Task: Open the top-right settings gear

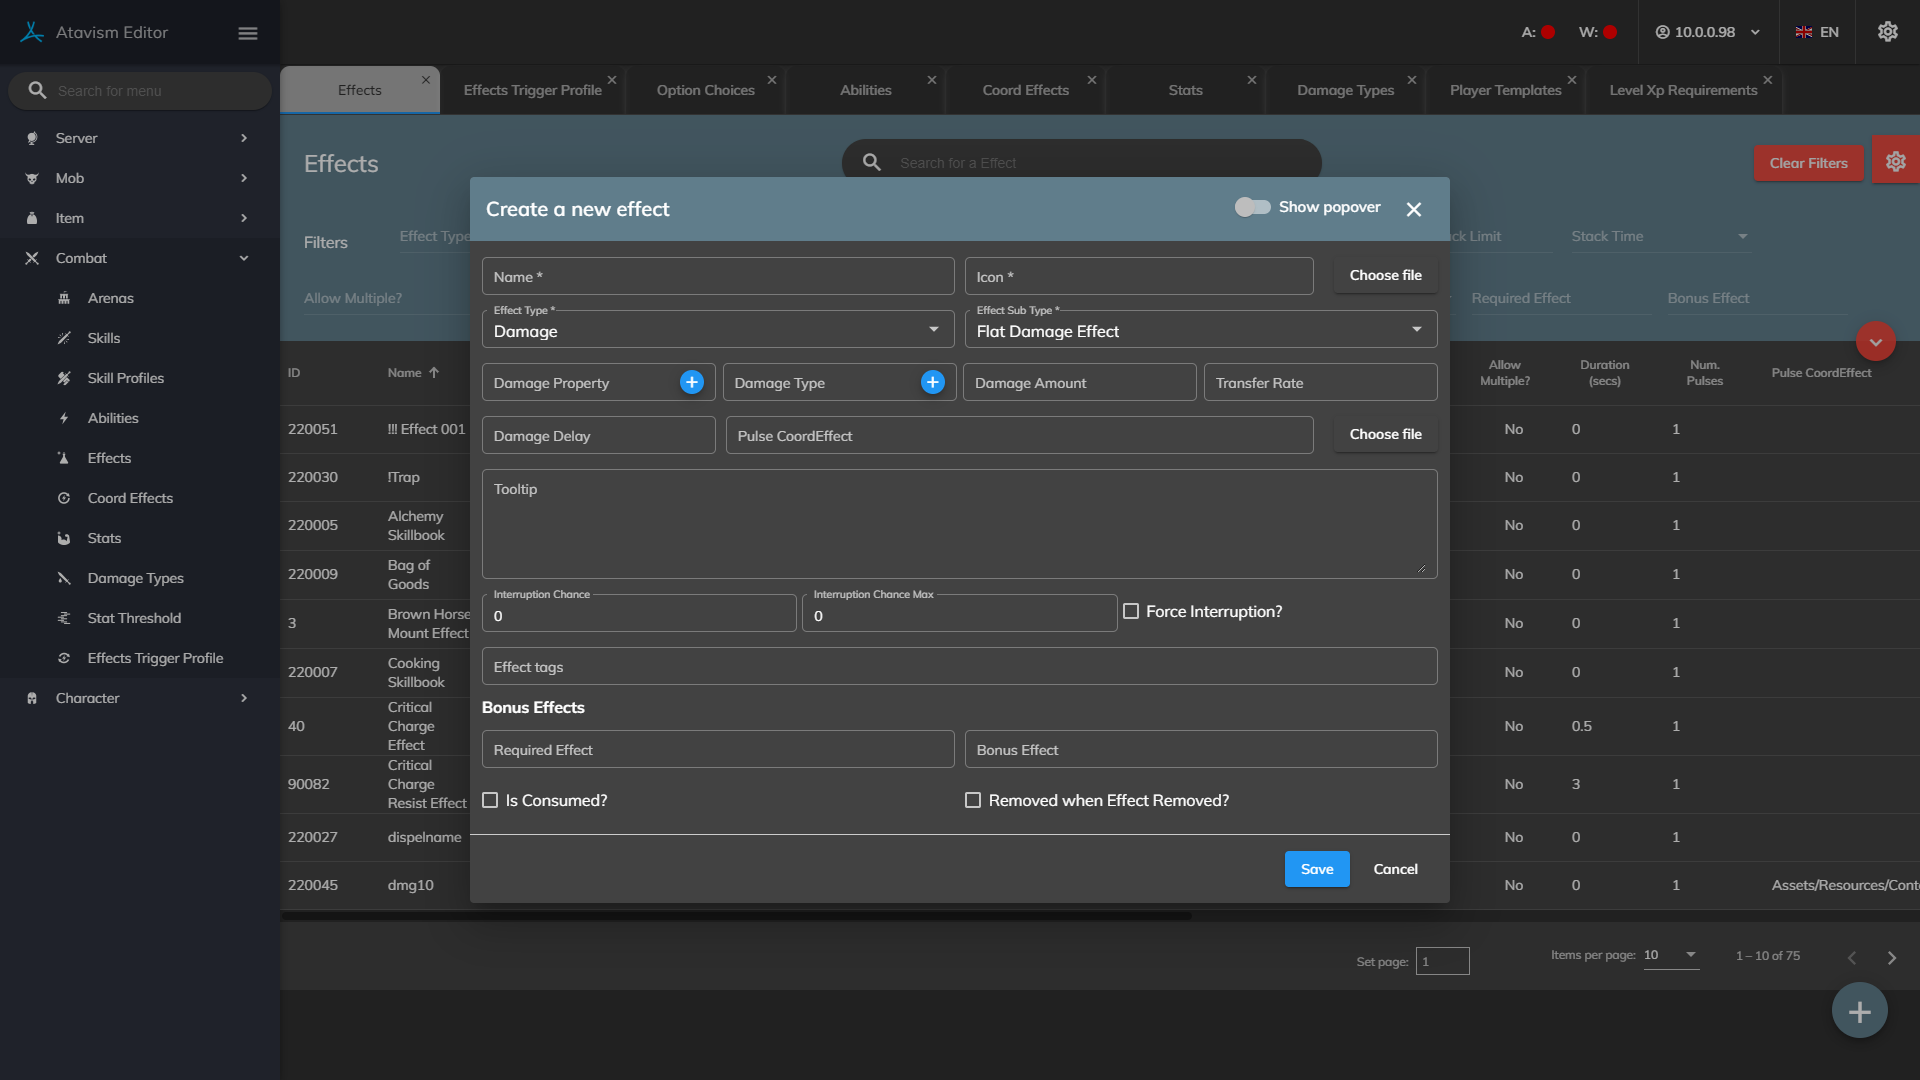Action: (x=1887, y=32)
